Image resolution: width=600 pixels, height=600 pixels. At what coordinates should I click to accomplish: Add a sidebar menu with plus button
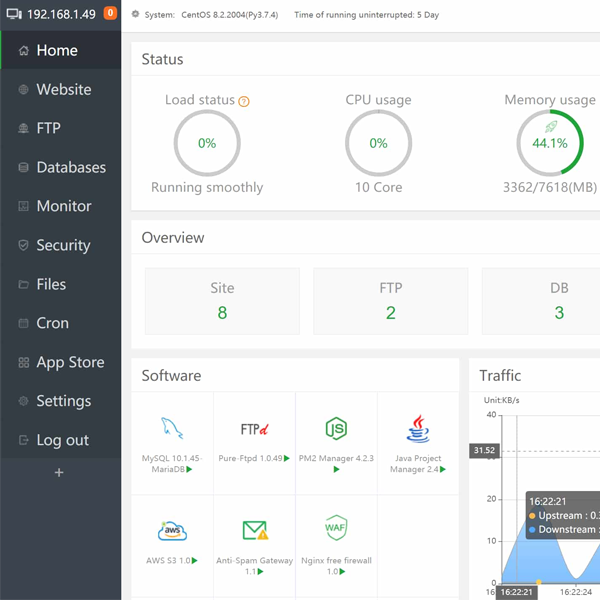click(59, 473)
